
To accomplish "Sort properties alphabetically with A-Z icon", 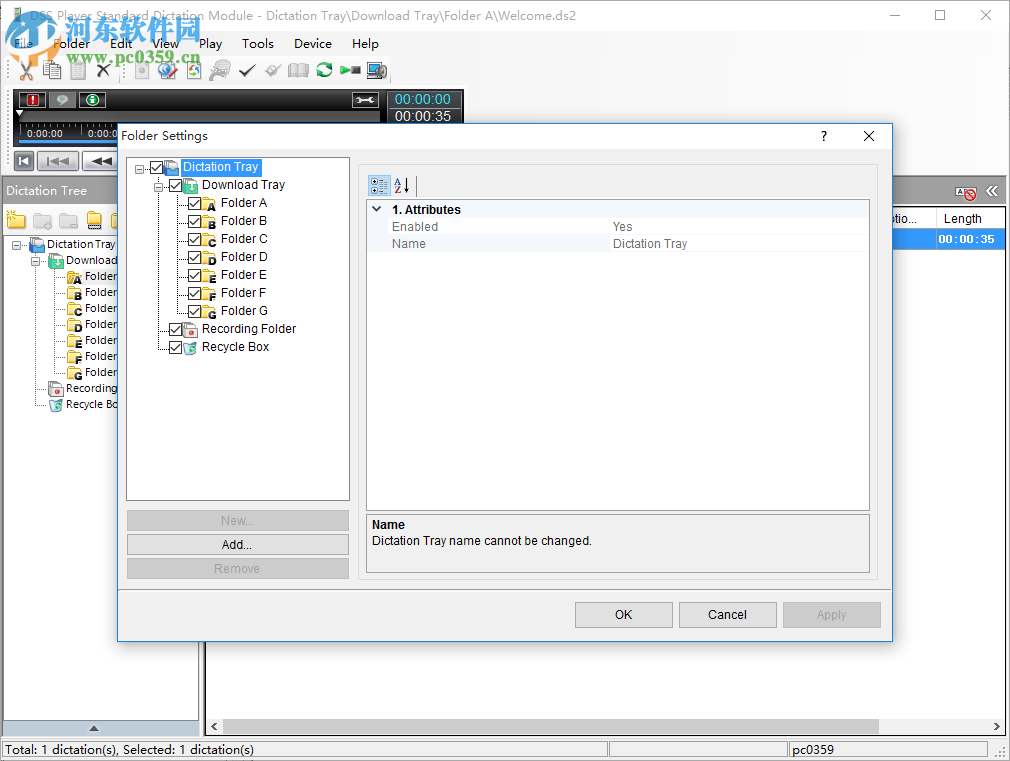I will (x=401, y=186).
